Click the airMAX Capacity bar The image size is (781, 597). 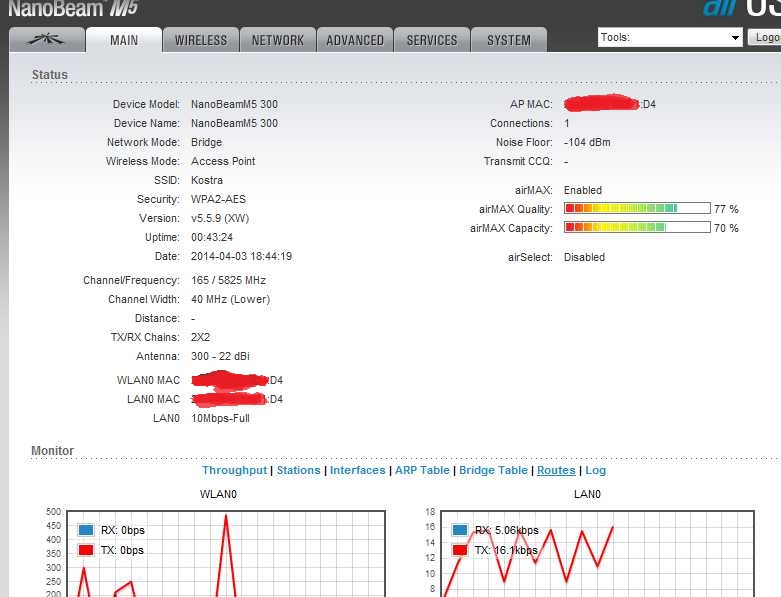click(637, 227)
